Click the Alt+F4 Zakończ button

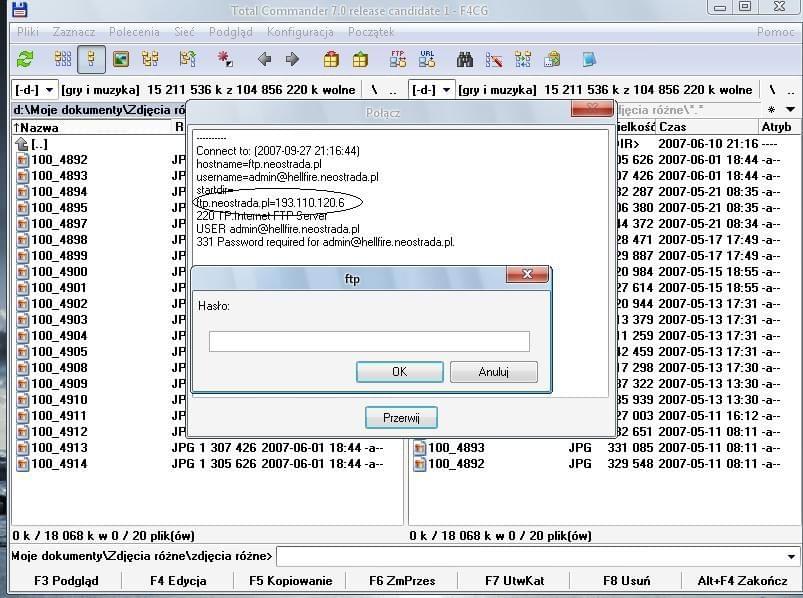point(742,581)
